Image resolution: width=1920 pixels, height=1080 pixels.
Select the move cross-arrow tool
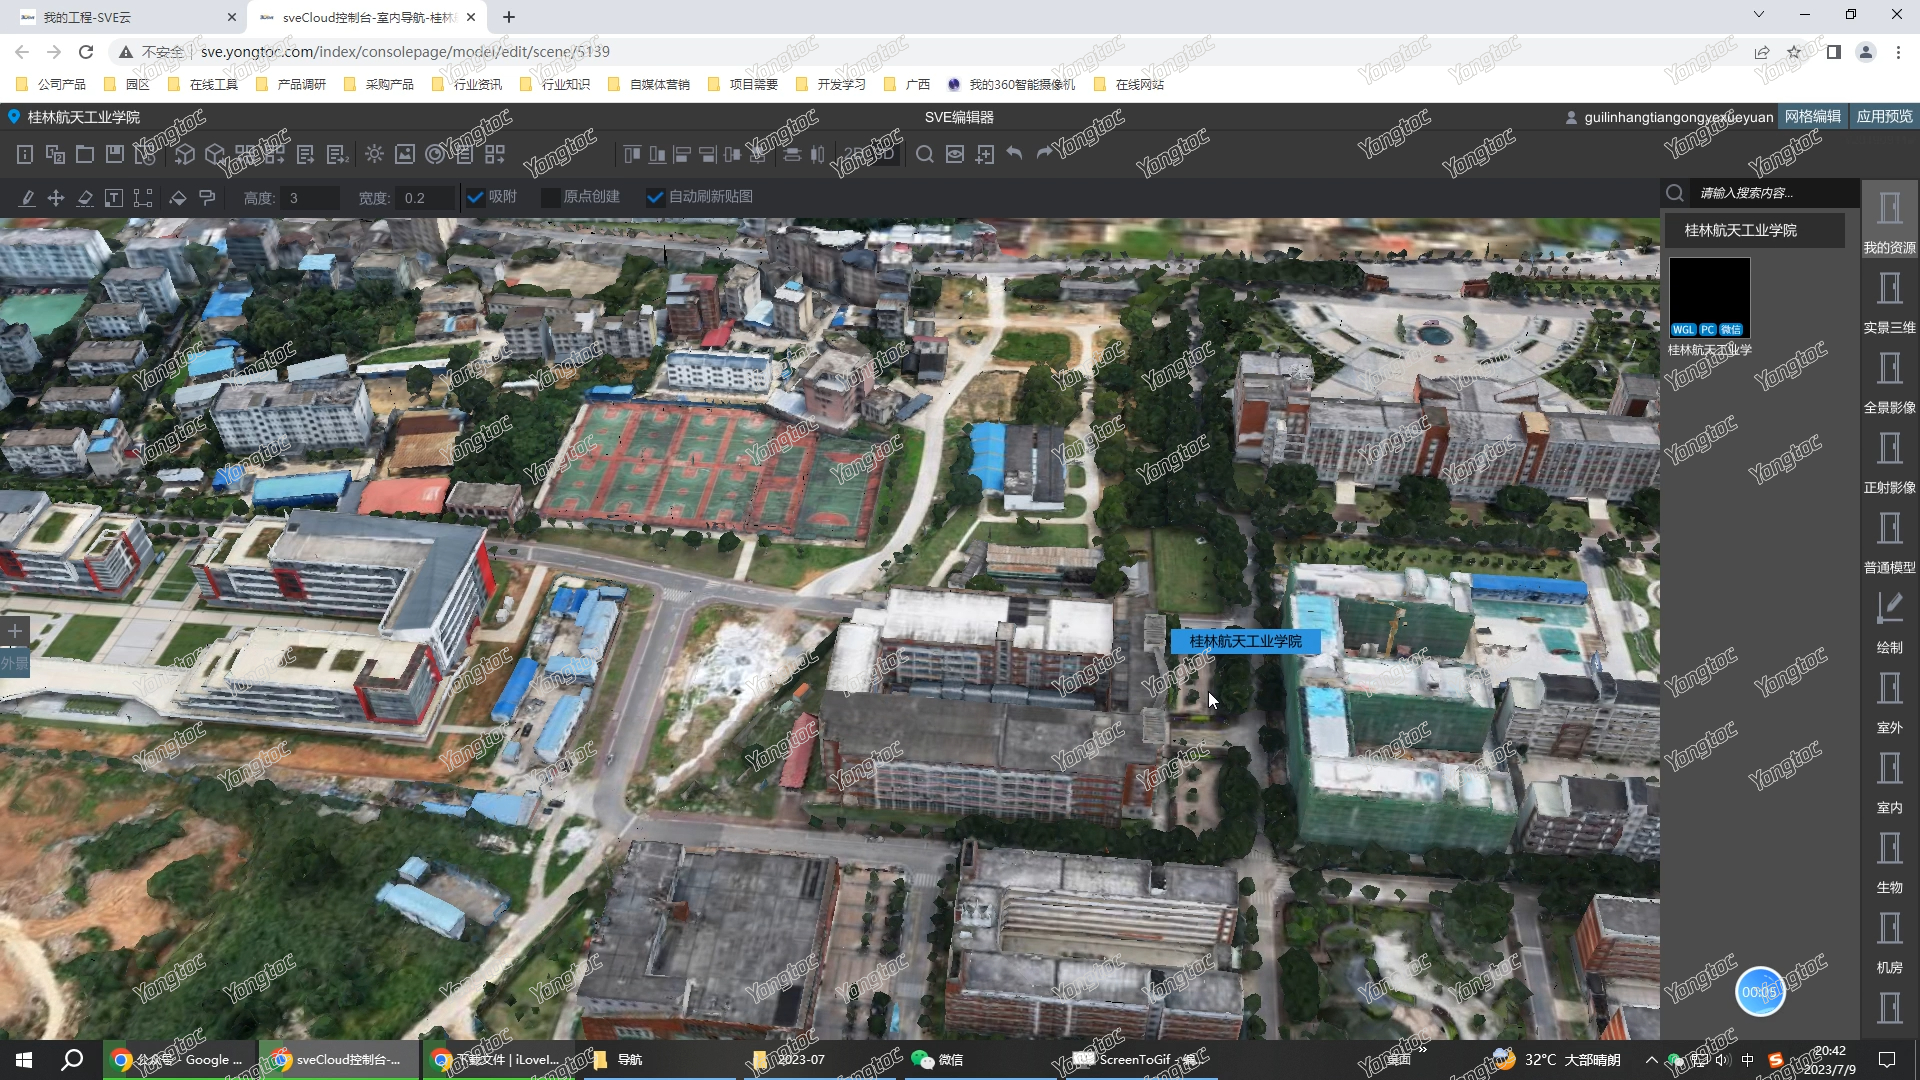56,198
